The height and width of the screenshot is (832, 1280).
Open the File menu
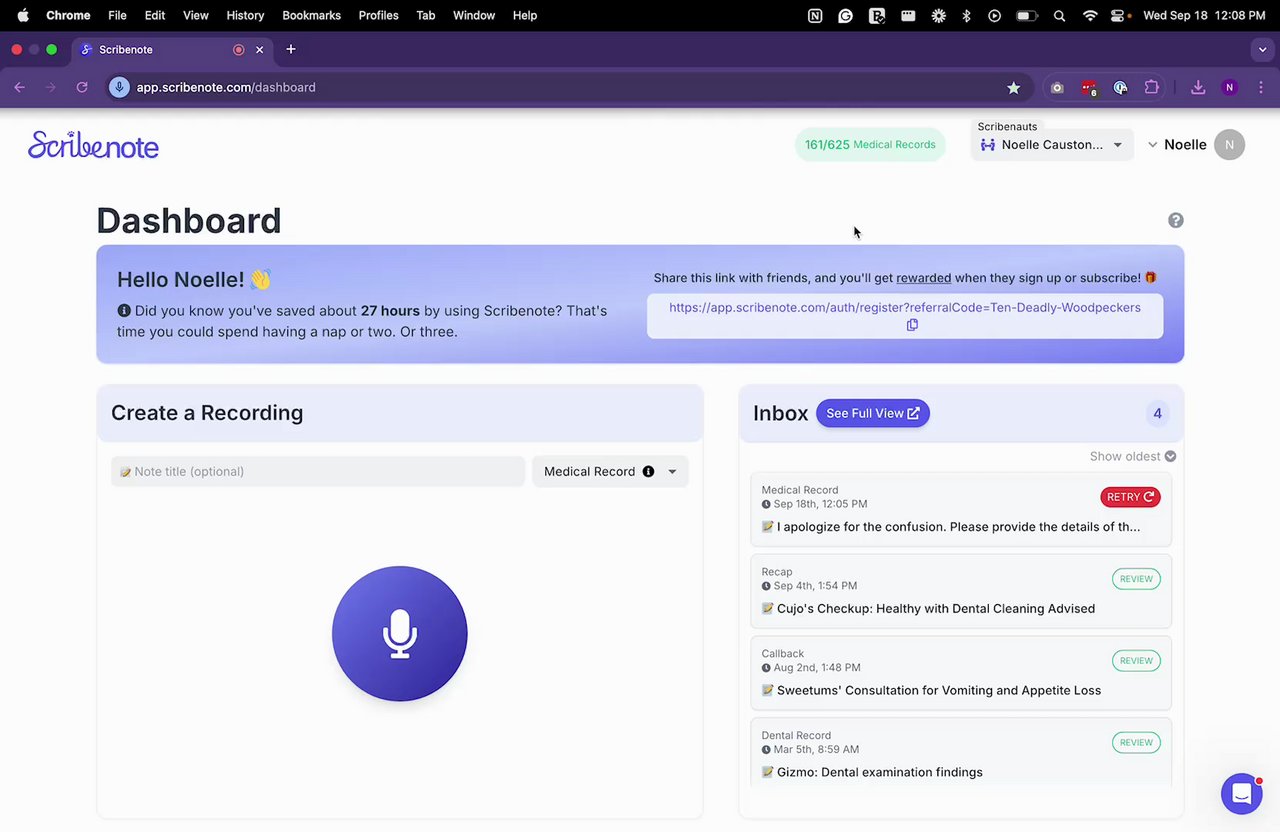pyautogui.click(x=117, y=16)
